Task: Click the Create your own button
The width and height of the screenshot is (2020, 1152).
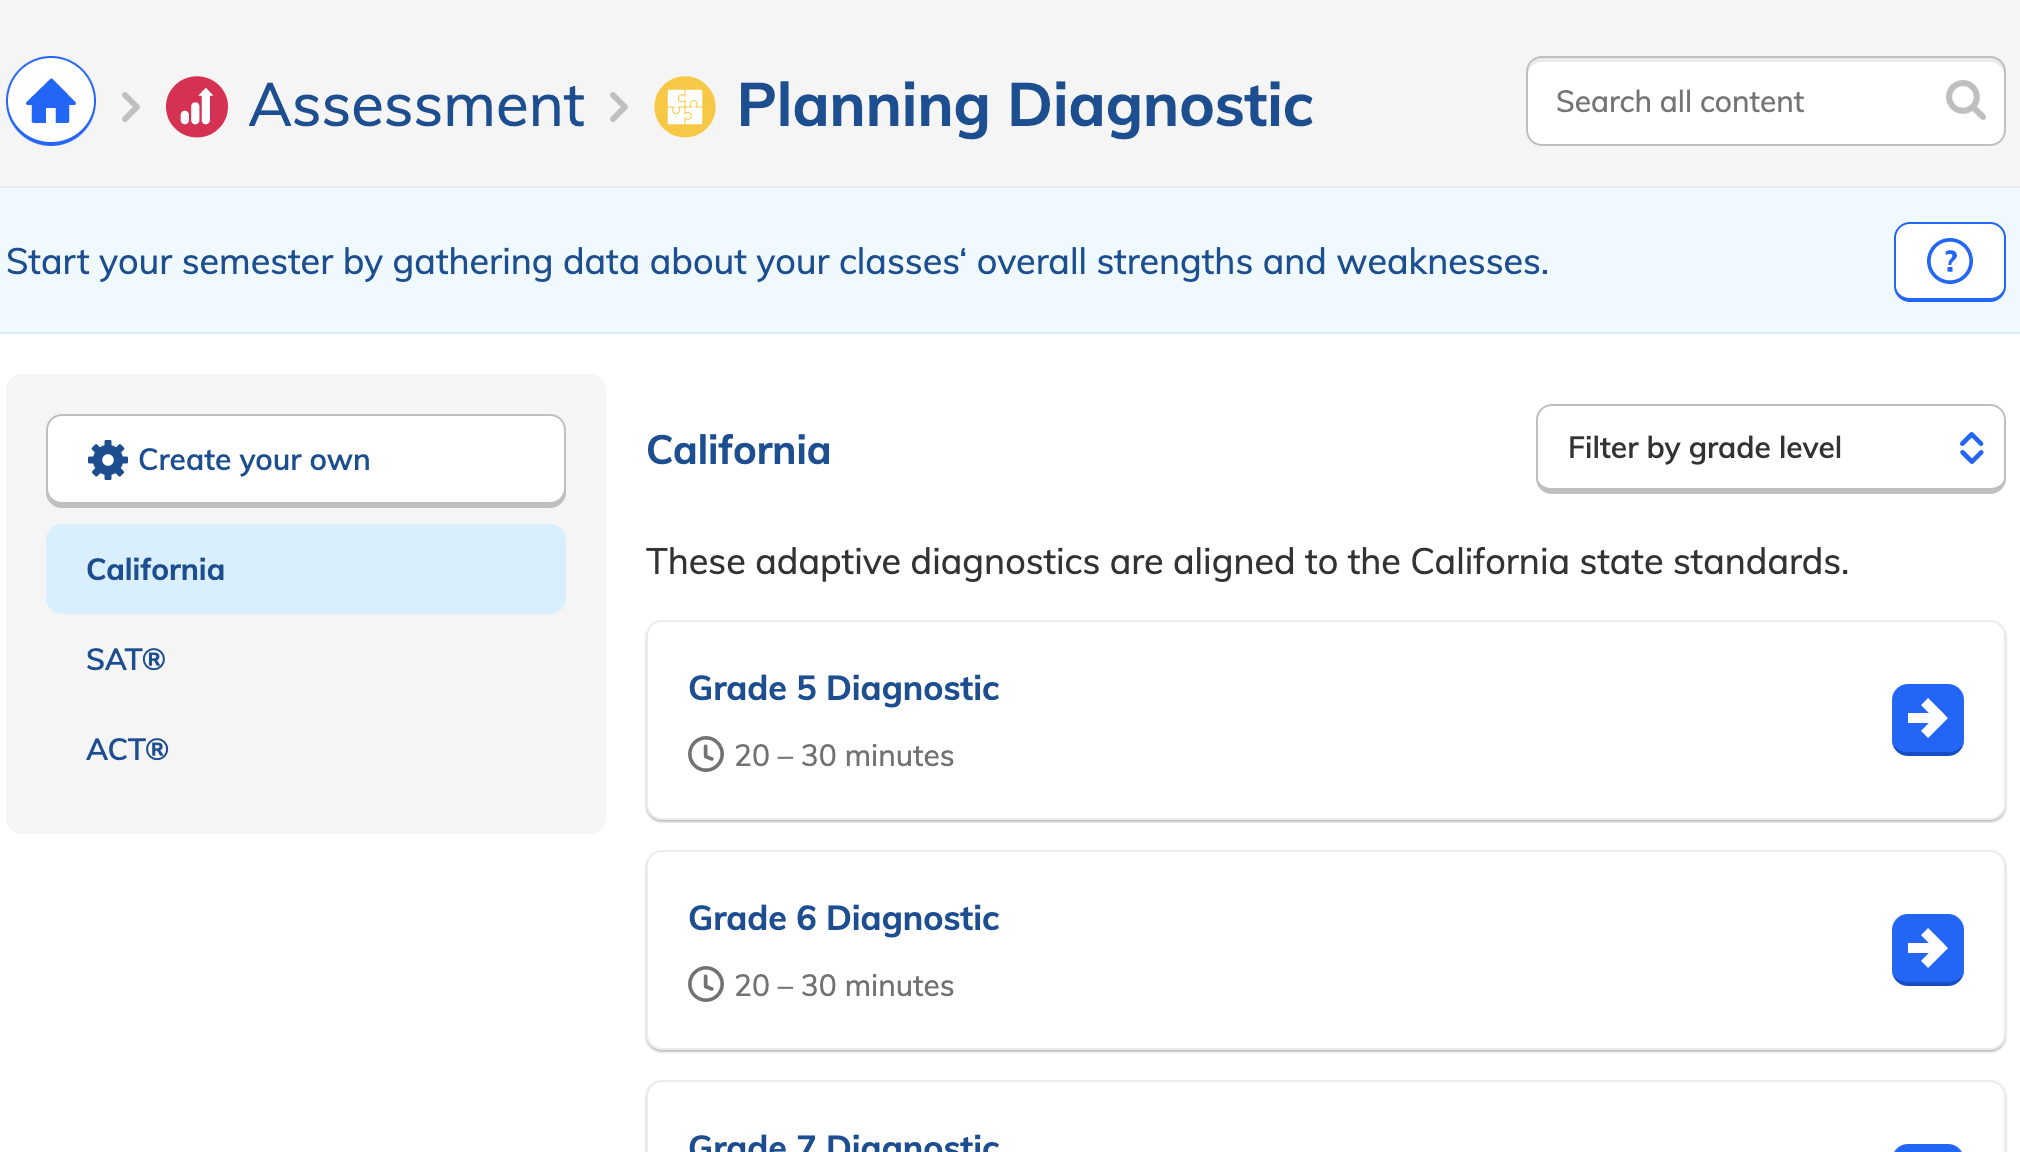Action: pos(306,460)
